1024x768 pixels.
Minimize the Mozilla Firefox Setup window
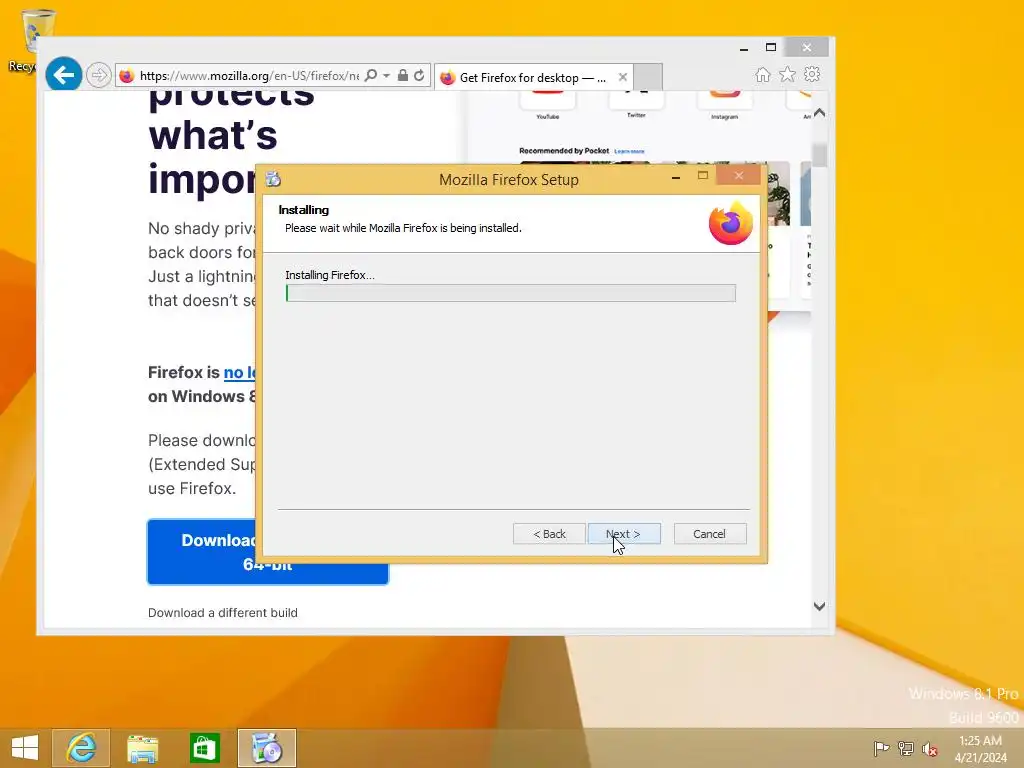point(676,176)
